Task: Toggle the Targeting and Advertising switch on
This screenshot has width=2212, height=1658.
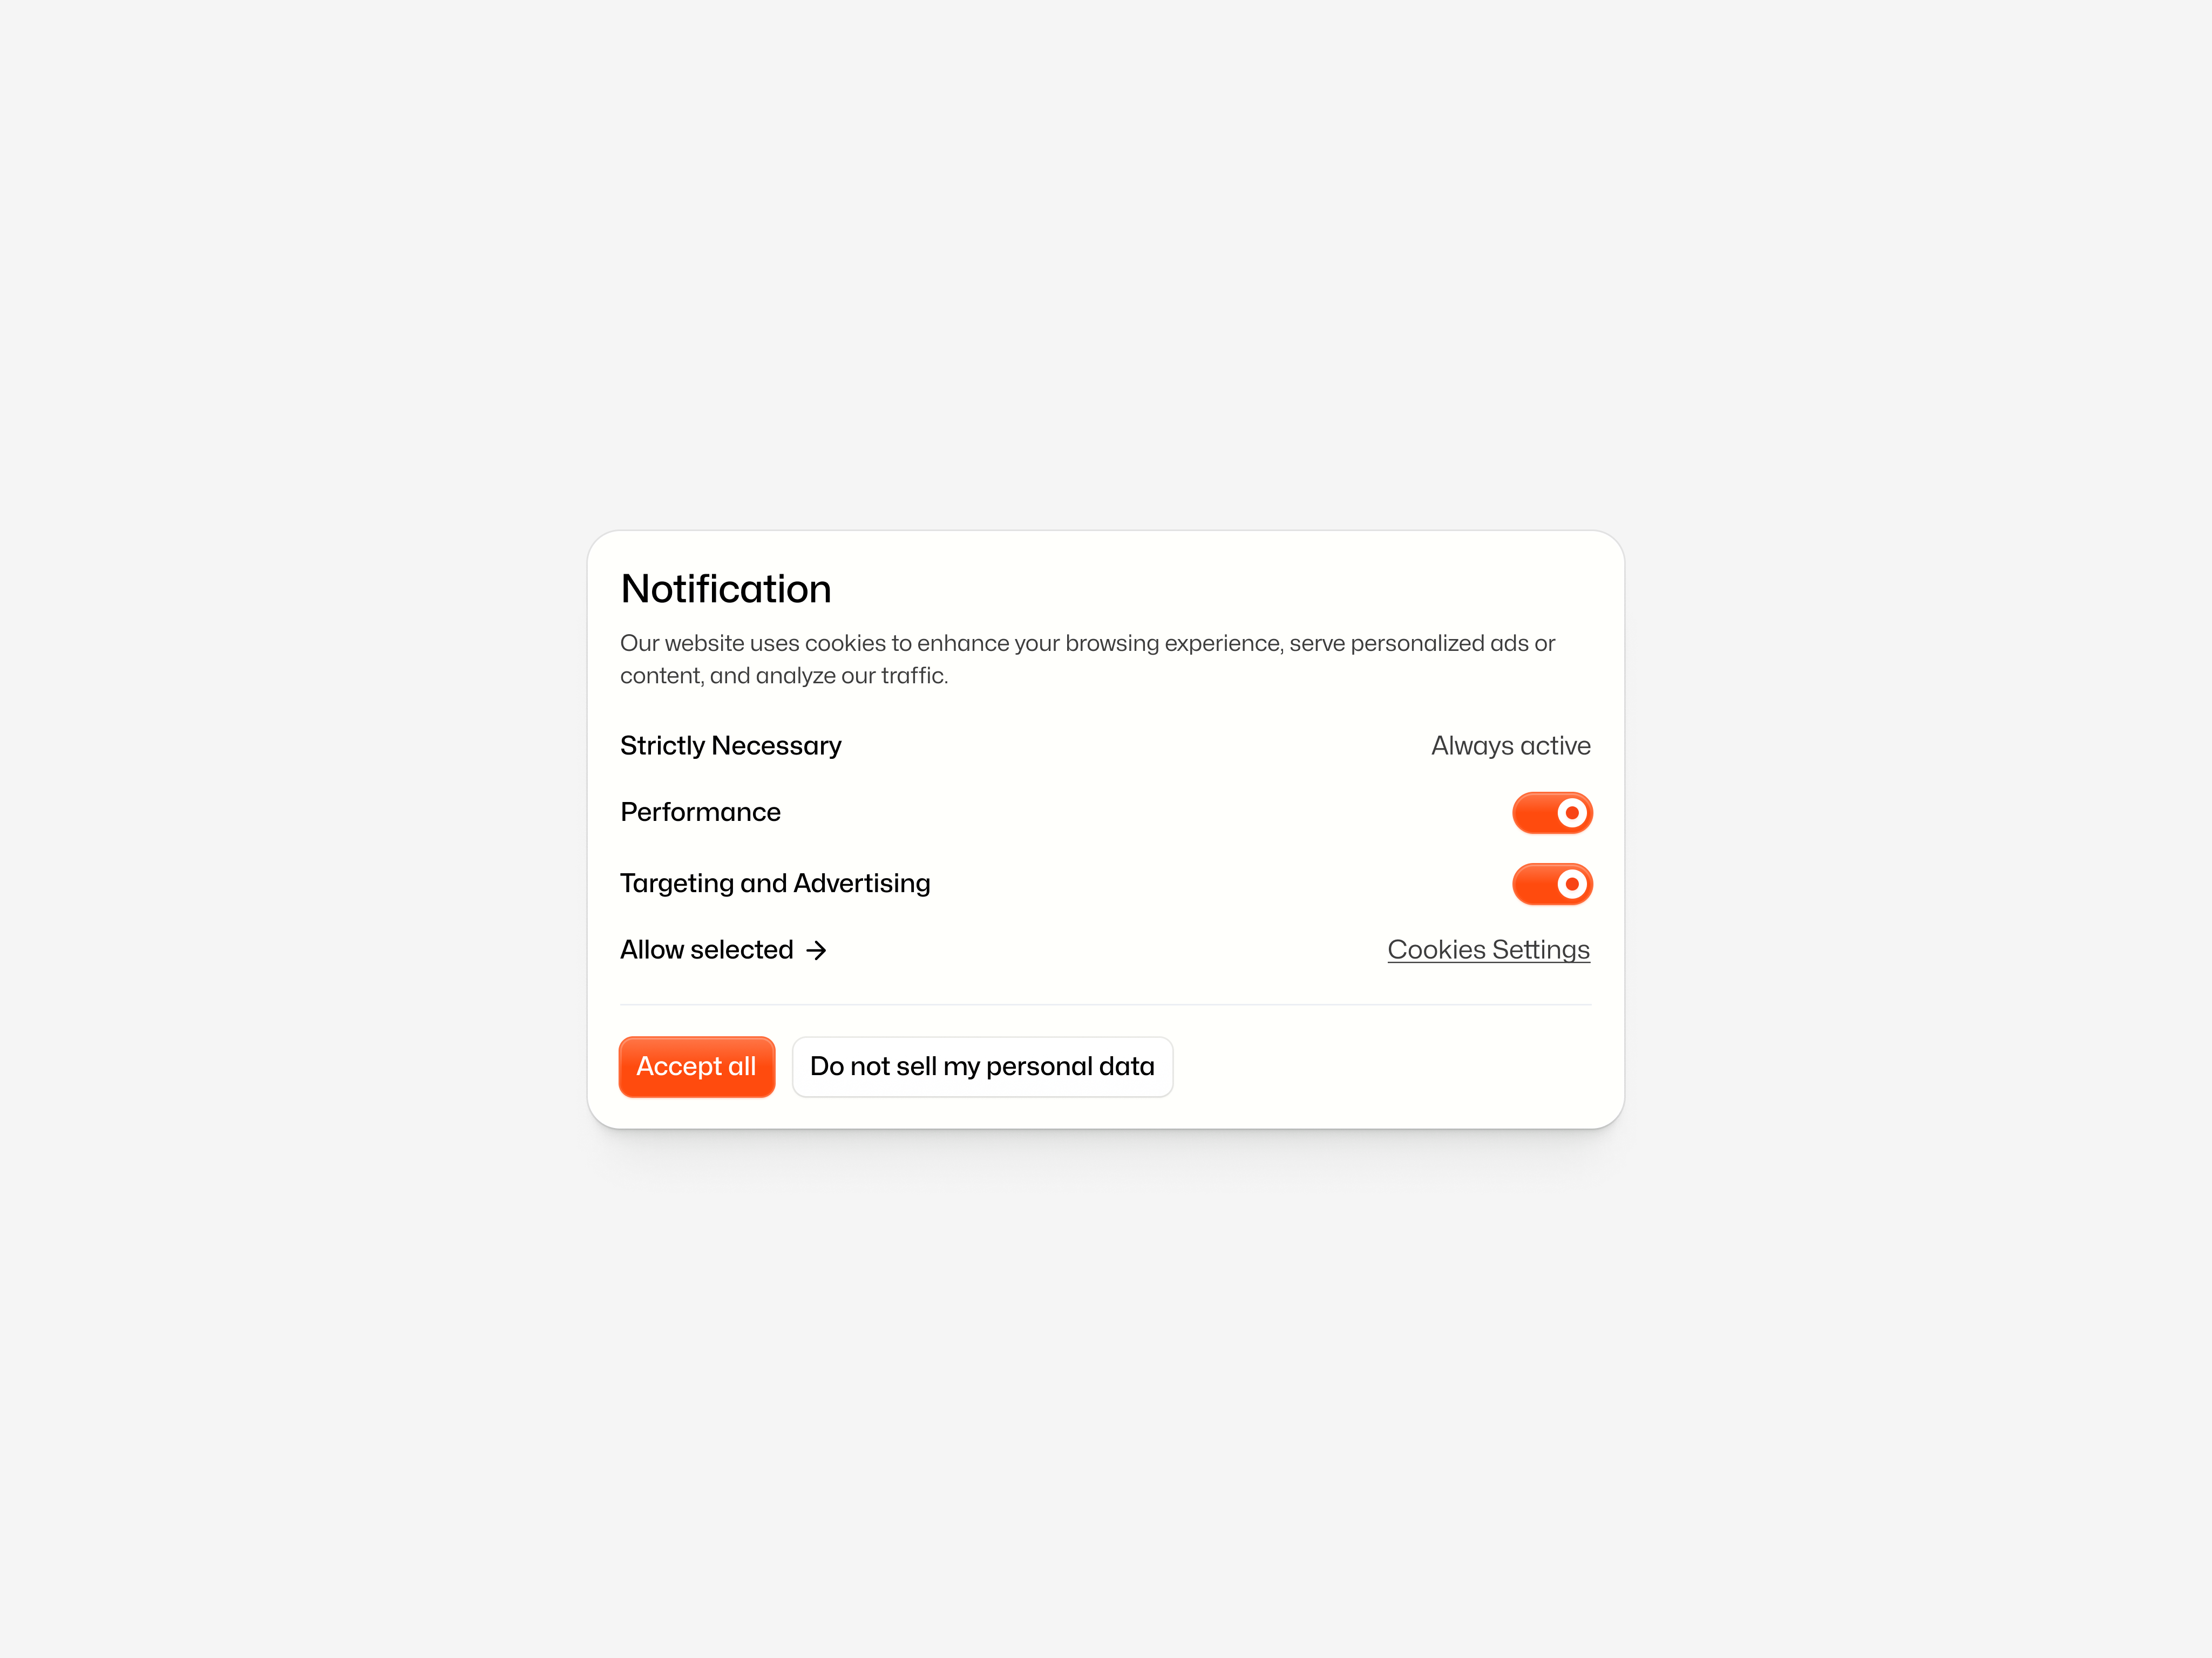Action: click(1553, 884)
